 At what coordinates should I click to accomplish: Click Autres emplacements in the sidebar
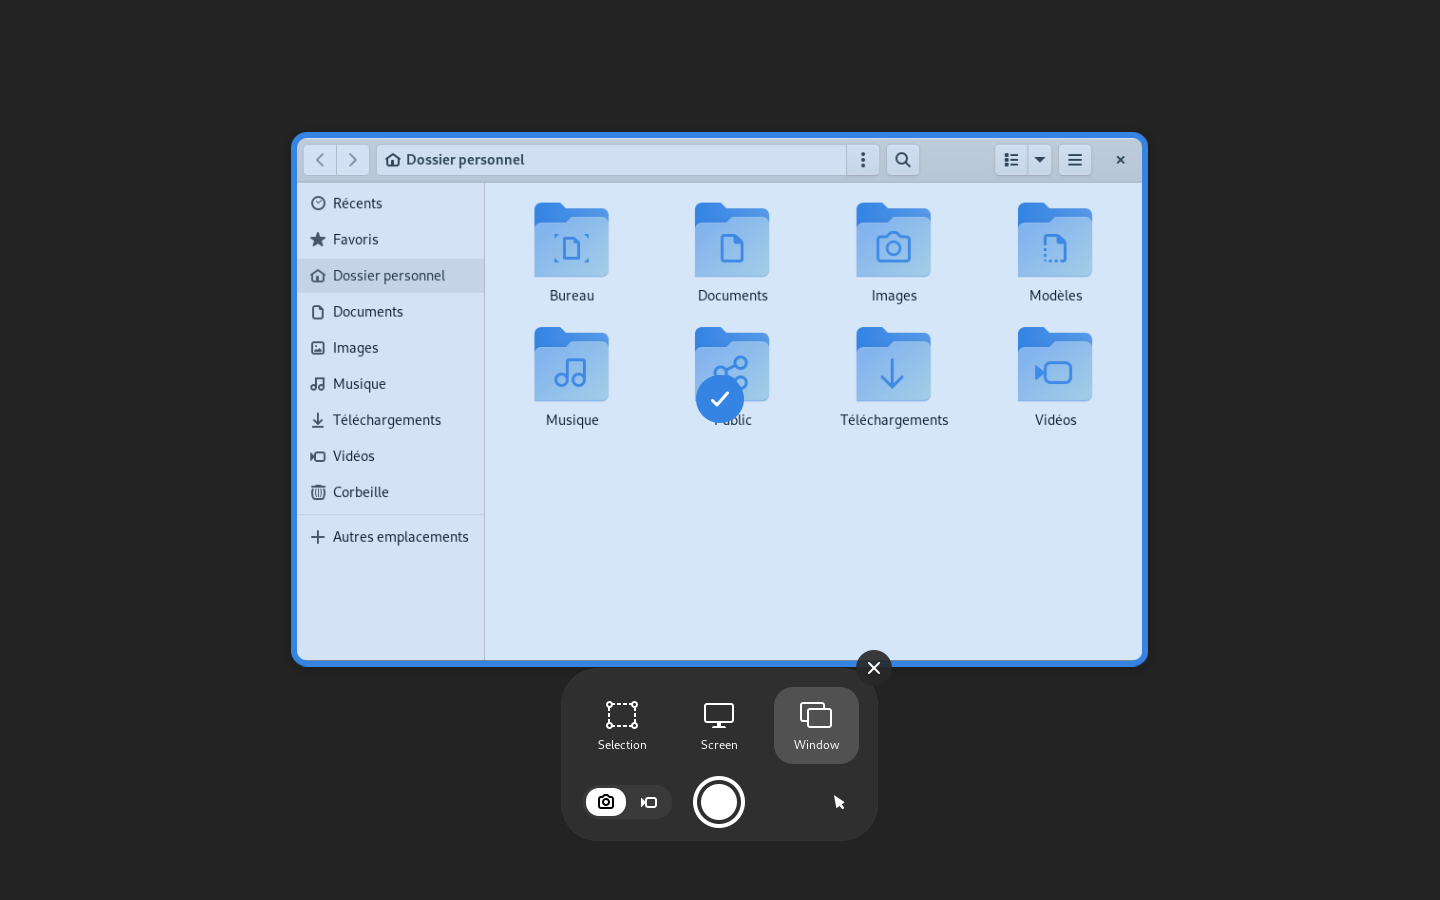pyautogui.click(x=391, y=536)
